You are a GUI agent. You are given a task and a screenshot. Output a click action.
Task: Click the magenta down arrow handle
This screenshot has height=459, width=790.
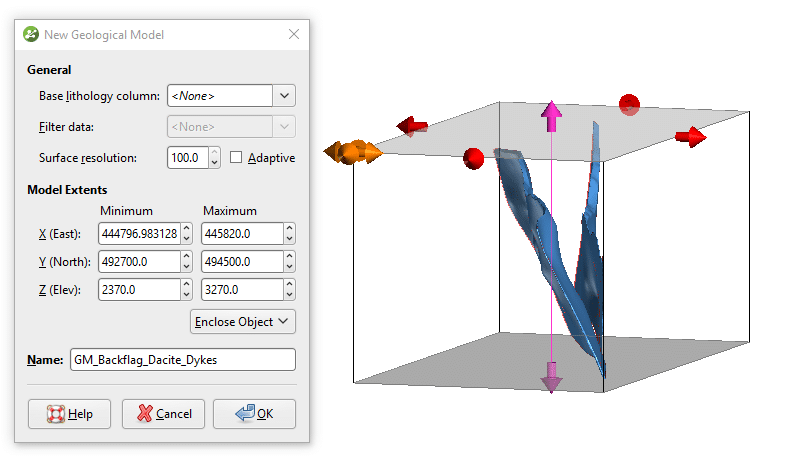551,378
